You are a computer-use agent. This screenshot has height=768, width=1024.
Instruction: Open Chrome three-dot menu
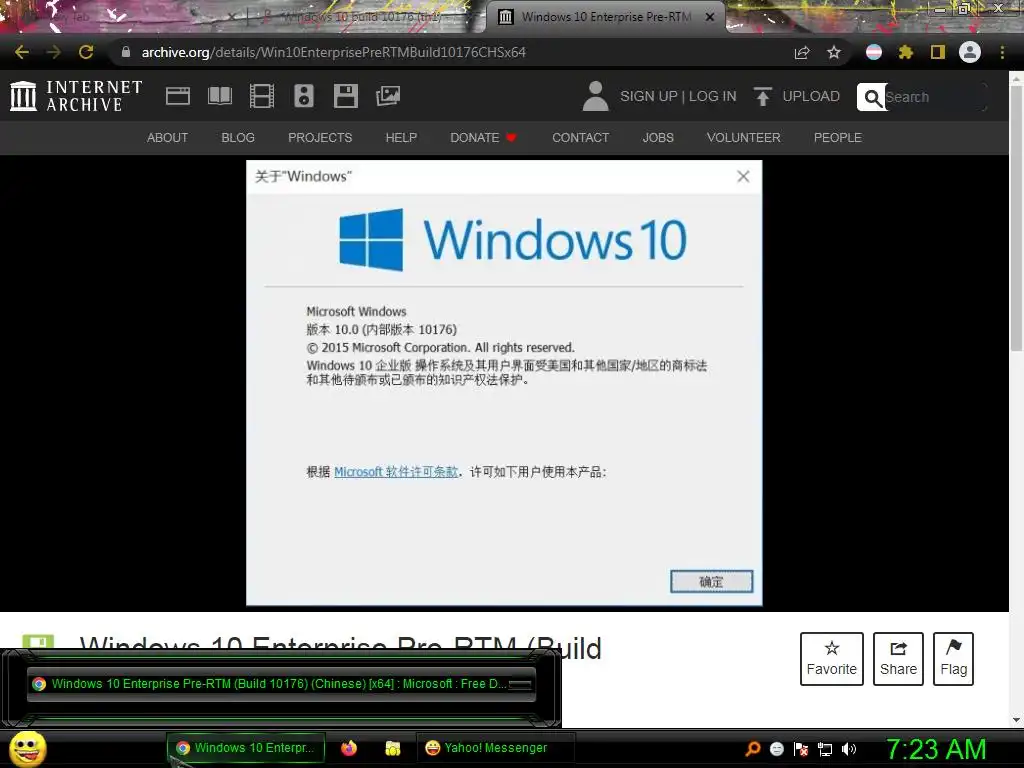(x=1002, y=52)
